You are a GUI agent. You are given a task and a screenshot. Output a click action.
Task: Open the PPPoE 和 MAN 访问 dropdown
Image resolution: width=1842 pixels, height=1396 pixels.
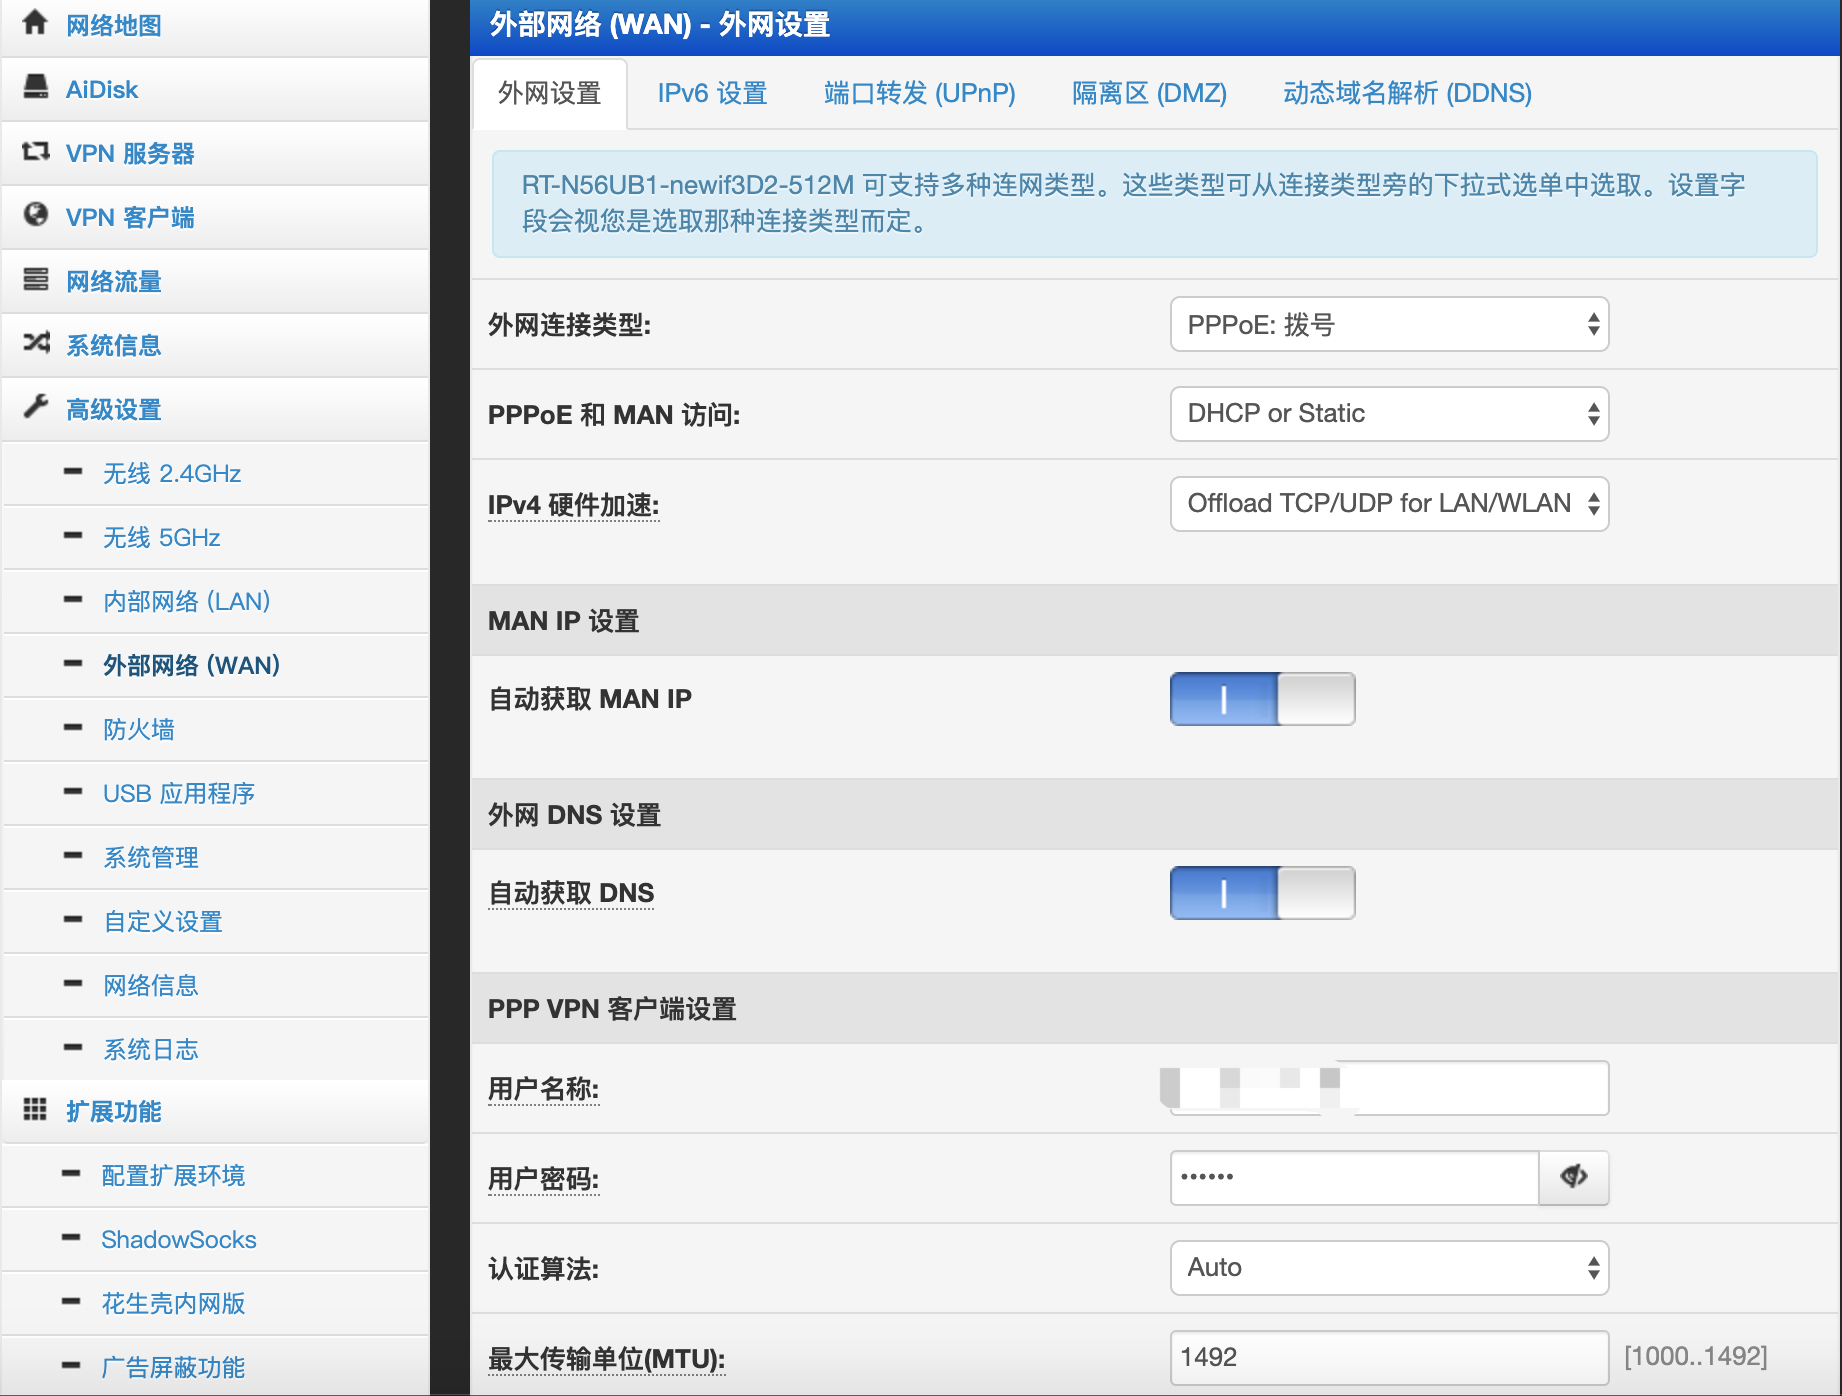(x=1388, y=414)
